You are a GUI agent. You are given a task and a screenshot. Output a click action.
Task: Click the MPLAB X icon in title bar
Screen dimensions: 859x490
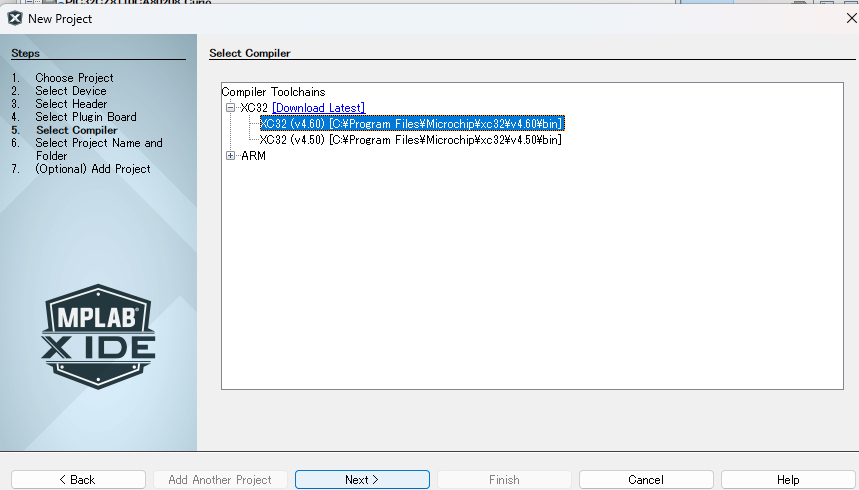point(15,18)
